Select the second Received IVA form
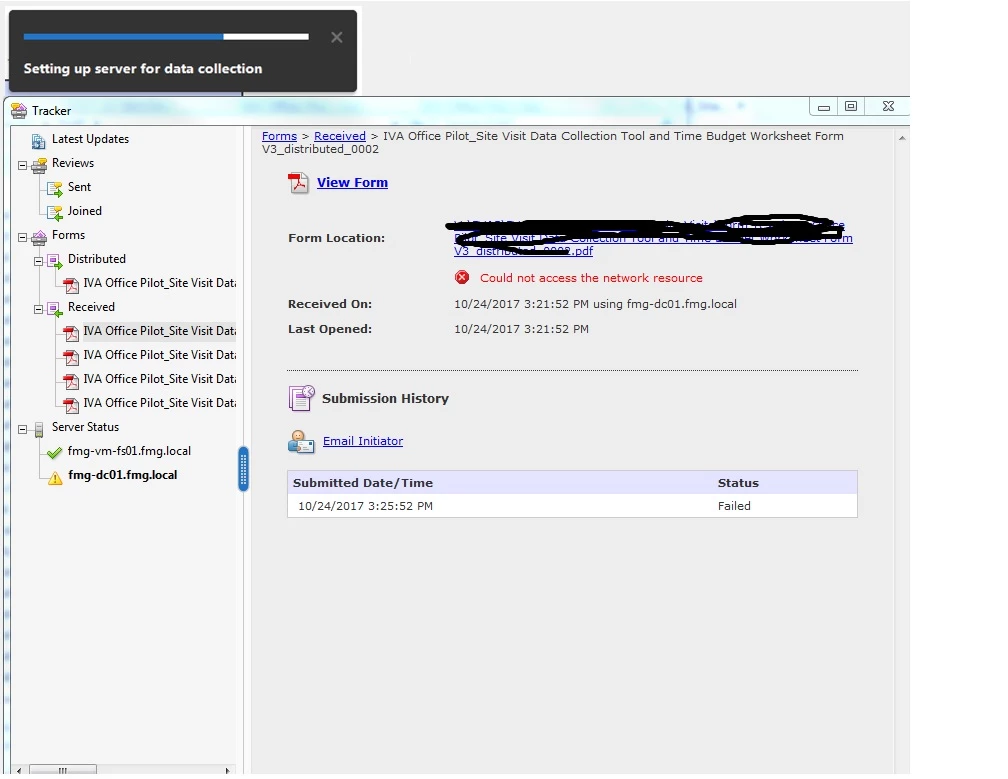This screenshot has height=779, width=1008. (159, 355)
